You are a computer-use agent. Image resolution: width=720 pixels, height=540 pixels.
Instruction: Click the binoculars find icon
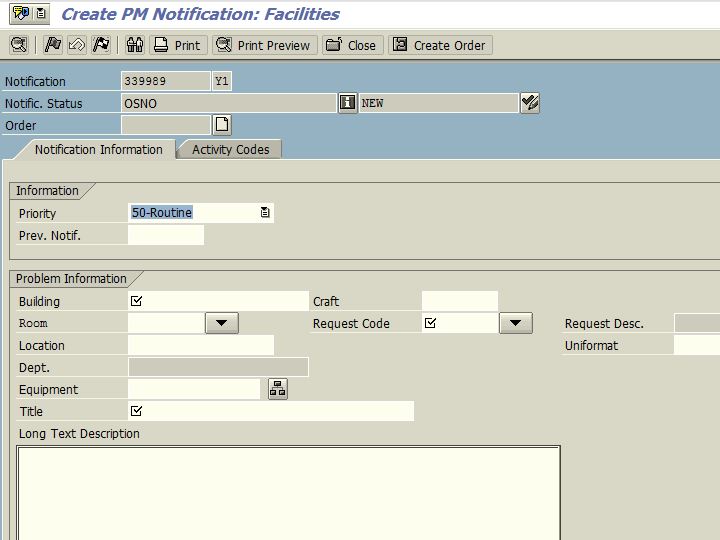(x=135, y=45)
